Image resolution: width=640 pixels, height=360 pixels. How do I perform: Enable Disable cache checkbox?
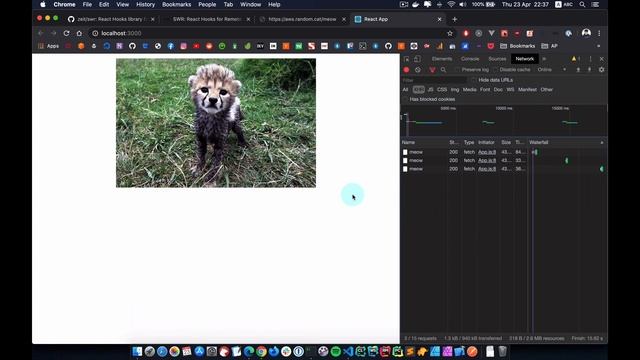pyautogui.click(x=495, y=70)
